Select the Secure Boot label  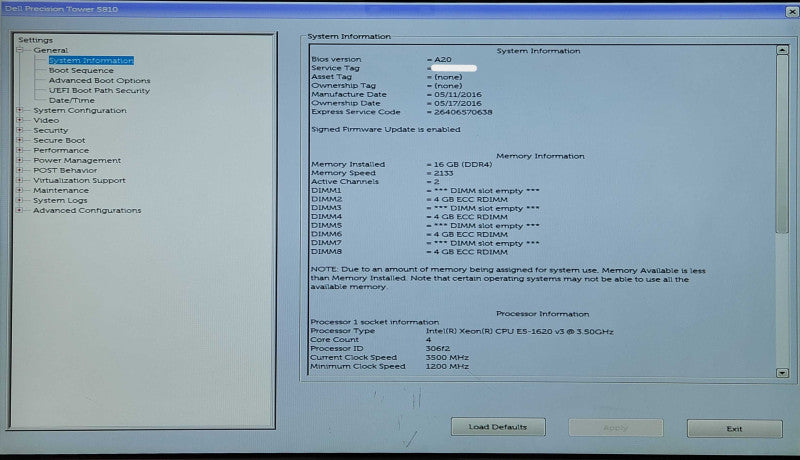(59, 140)
